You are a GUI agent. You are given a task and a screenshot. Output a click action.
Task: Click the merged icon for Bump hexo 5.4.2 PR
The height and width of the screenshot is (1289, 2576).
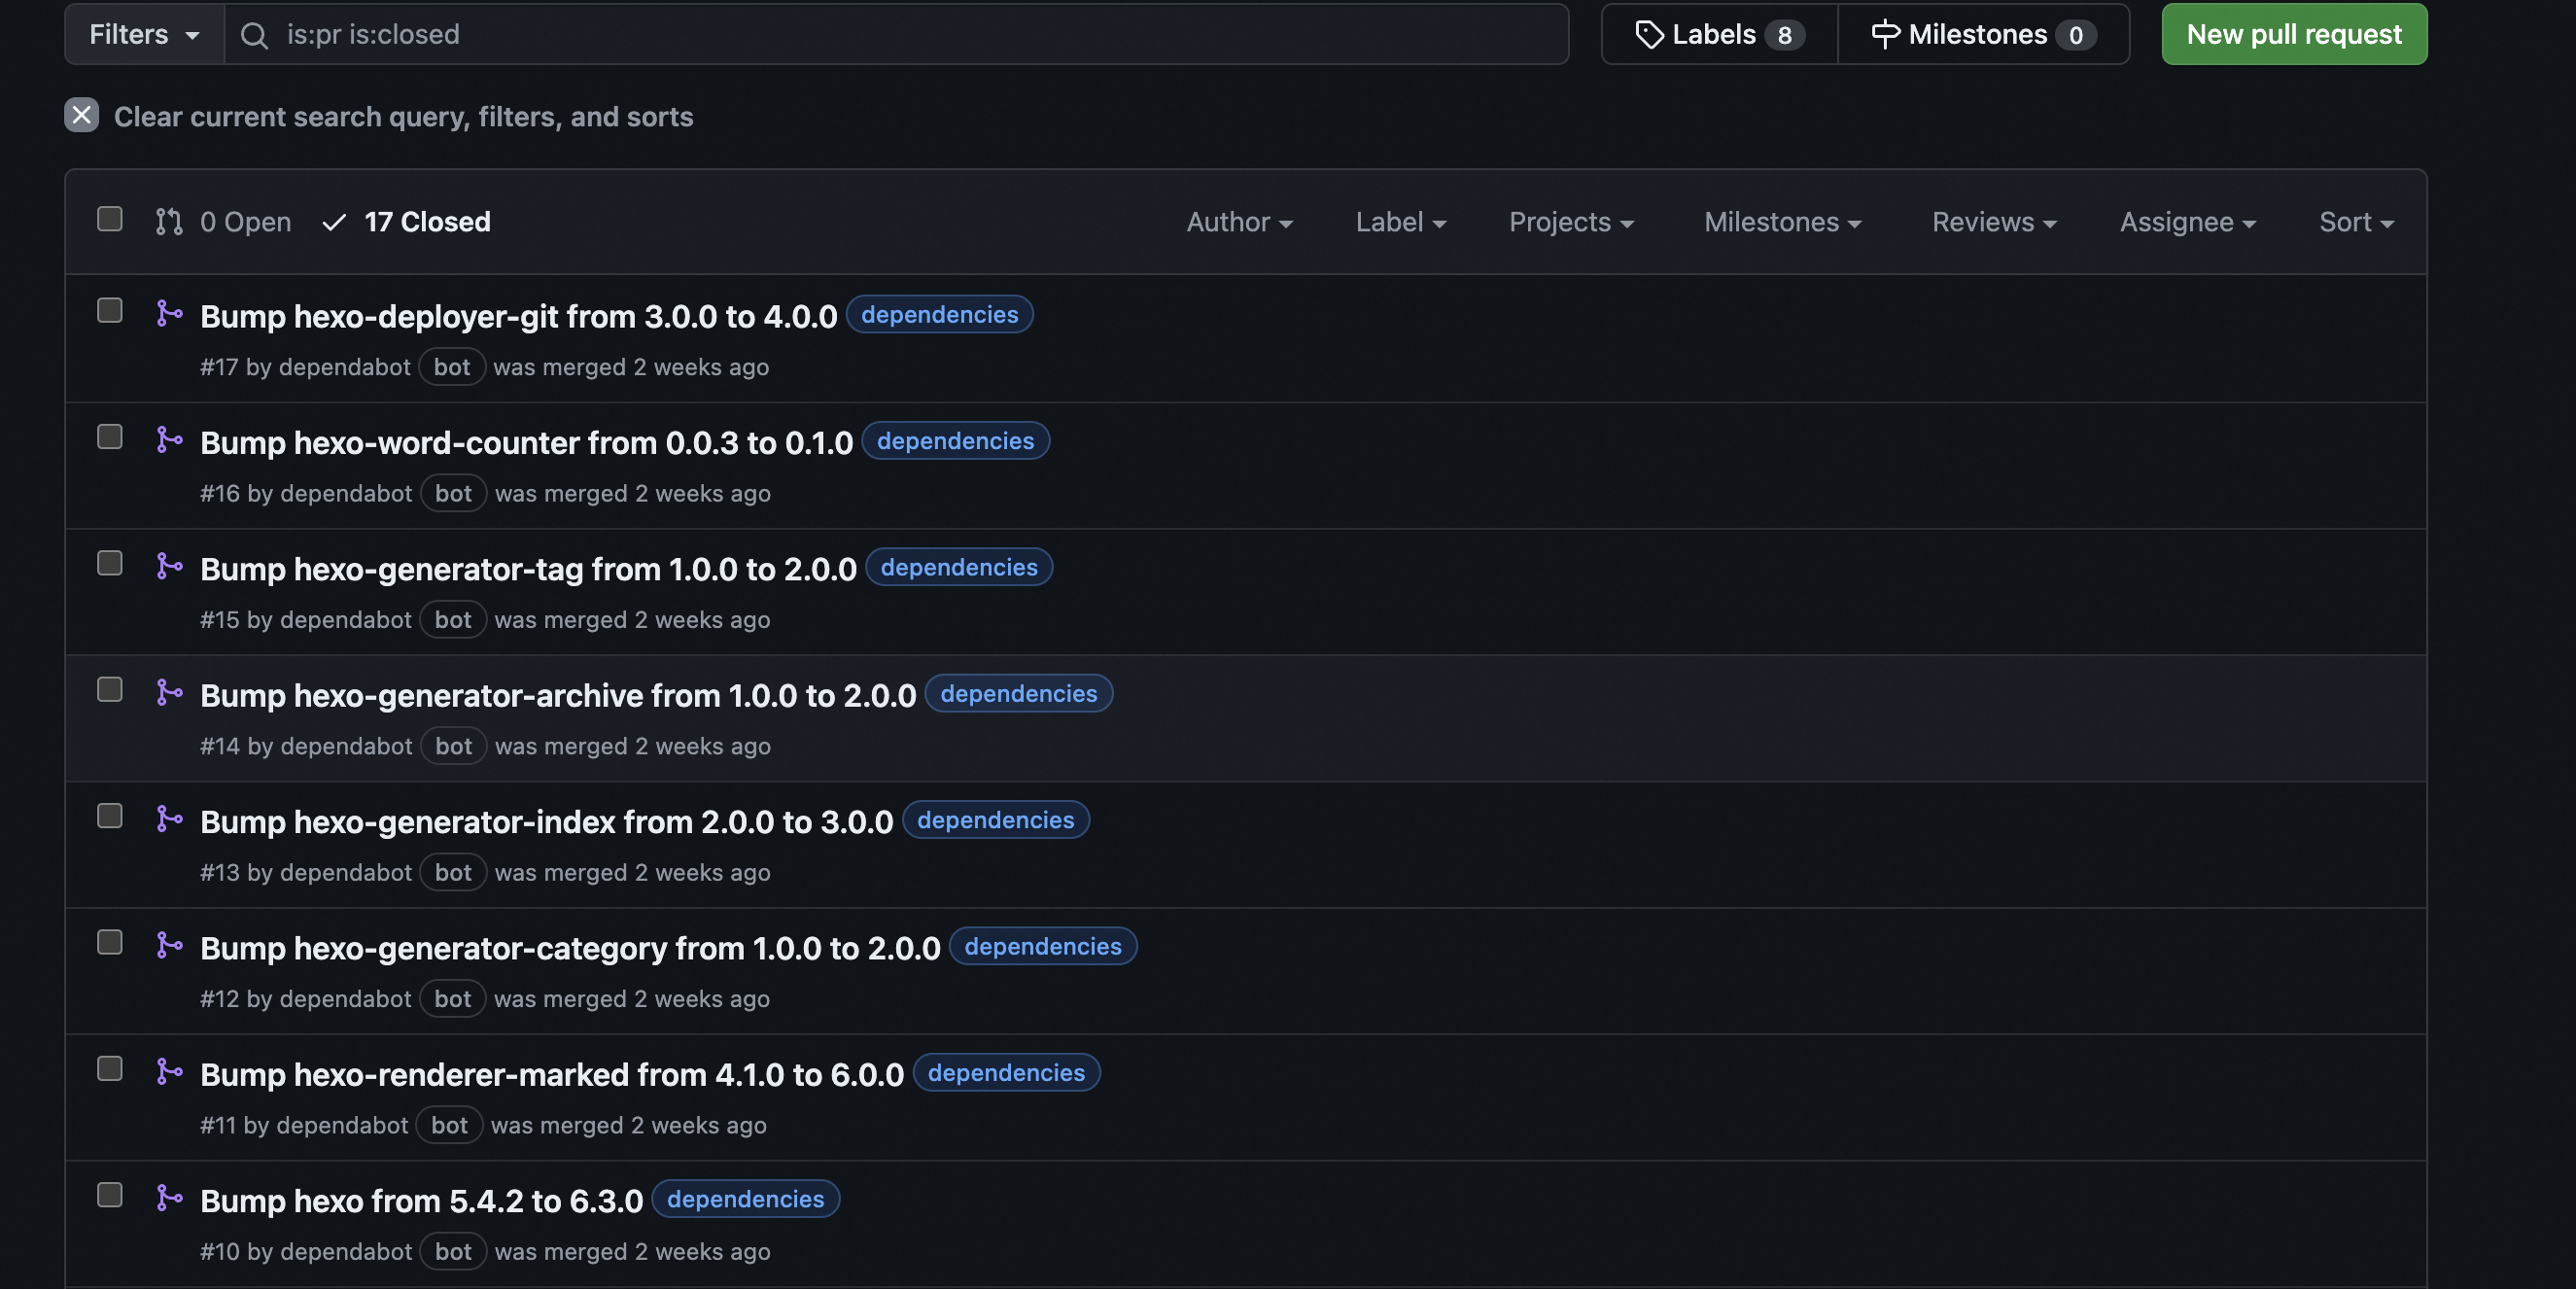[169, 1197]
